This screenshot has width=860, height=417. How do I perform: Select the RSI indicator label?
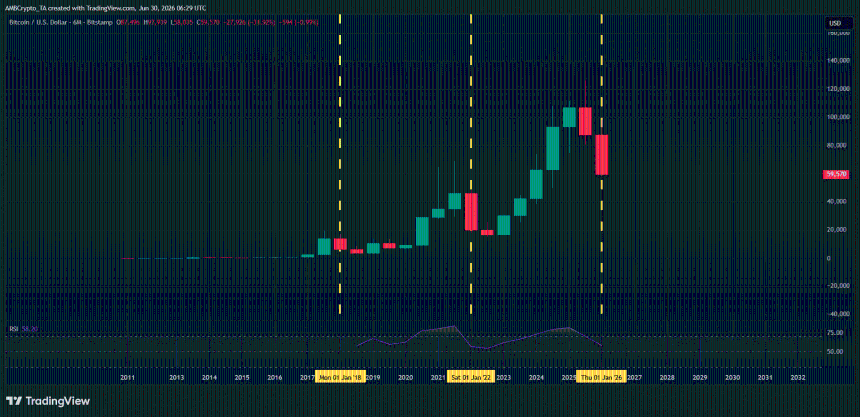click(x=12, y=328)
